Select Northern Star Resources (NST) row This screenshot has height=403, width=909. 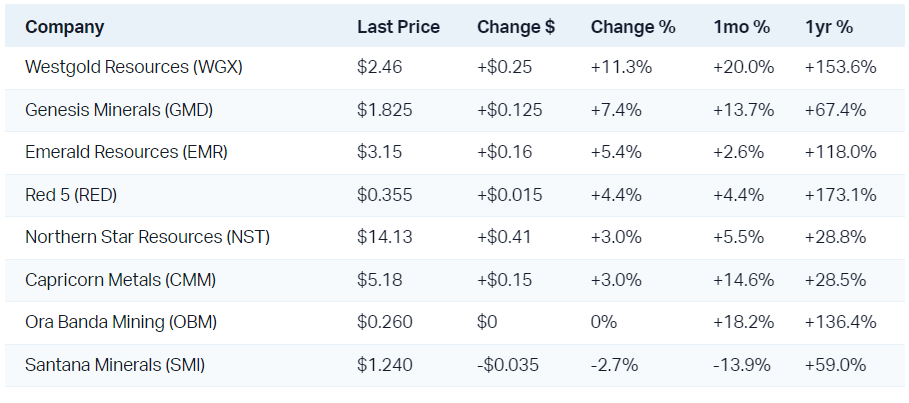click(147, 238)
